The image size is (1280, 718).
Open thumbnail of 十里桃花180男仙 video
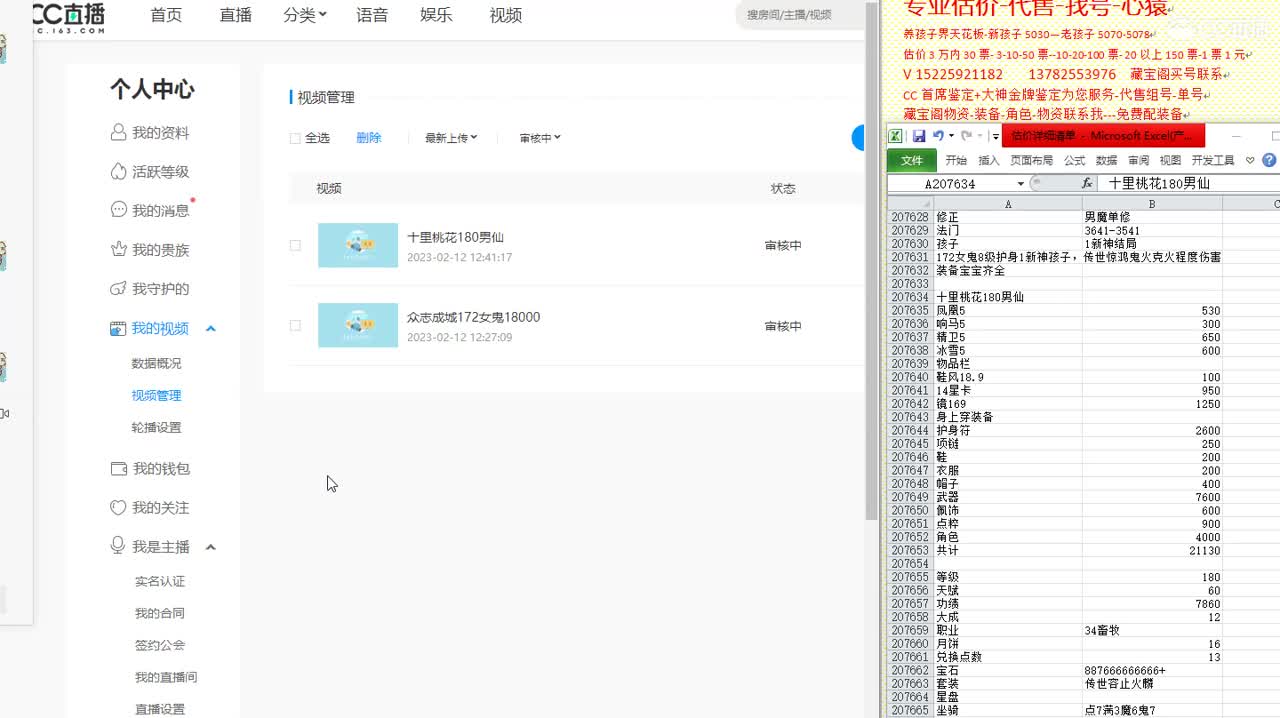coord(358,245)
